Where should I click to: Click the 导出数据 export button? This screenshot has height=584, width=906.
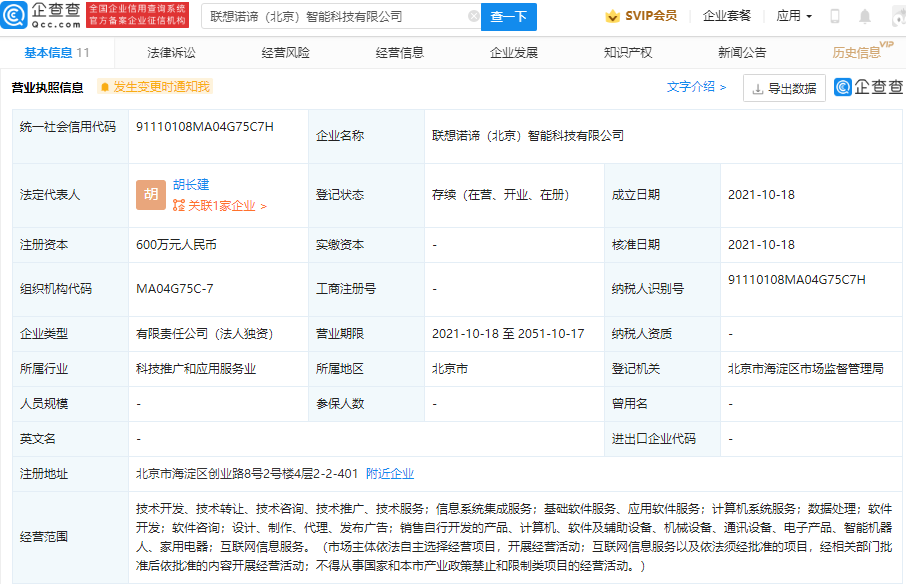tap(784, 88)
